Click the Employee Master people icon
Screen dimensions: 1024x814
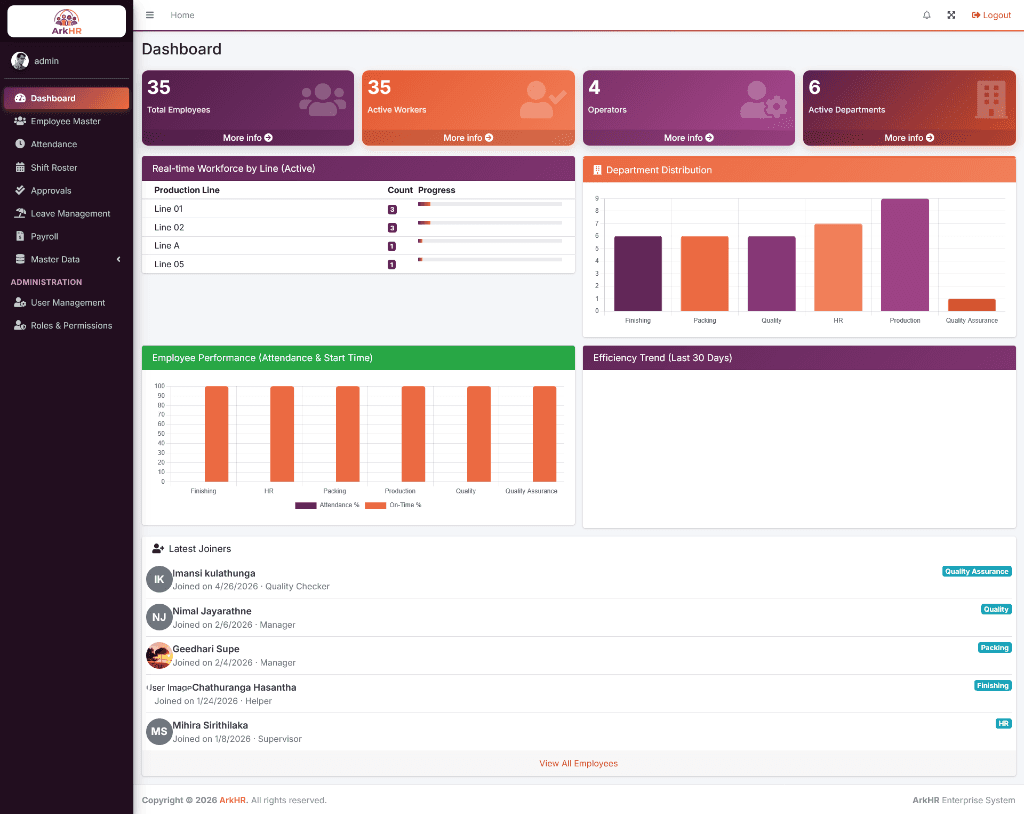(20, 121)
